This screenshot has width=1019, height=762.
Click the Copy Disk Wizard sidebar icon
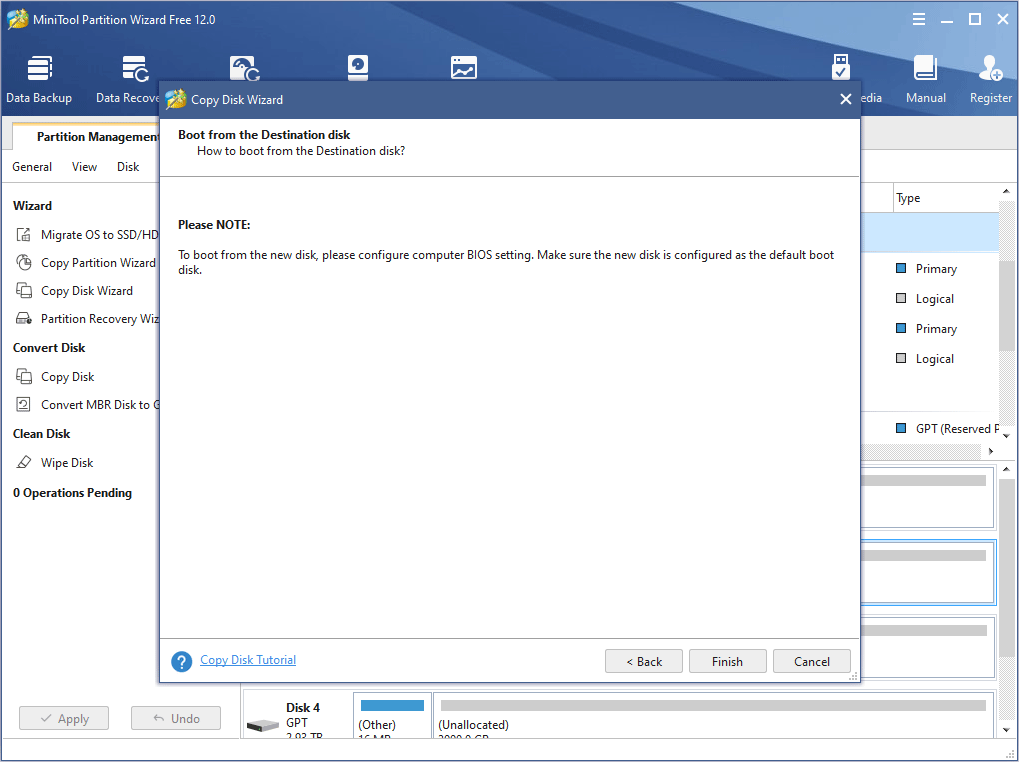[24, 290]
